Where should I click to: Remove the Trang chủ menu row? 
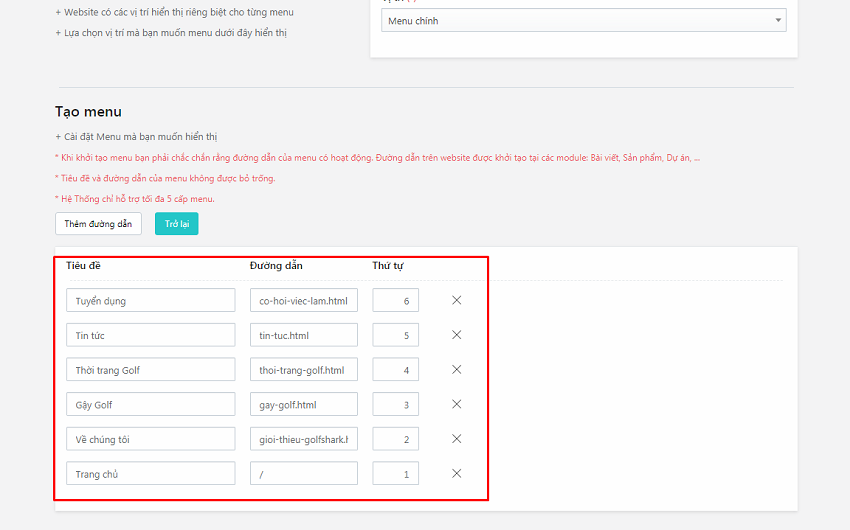click(456, 474)
